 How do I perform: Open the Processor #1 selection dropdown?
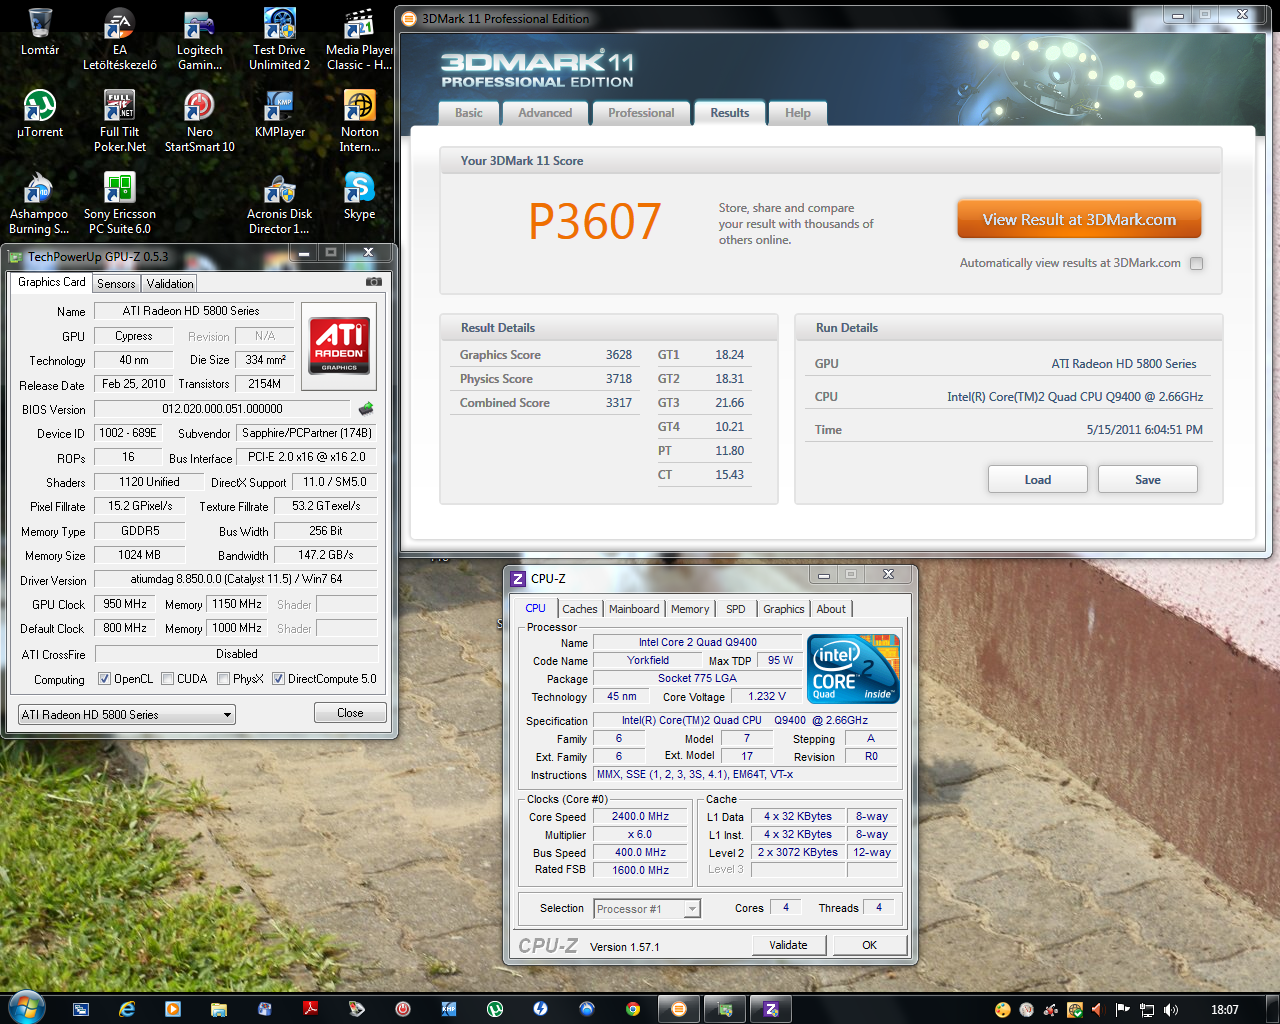[x=647, y=909]
